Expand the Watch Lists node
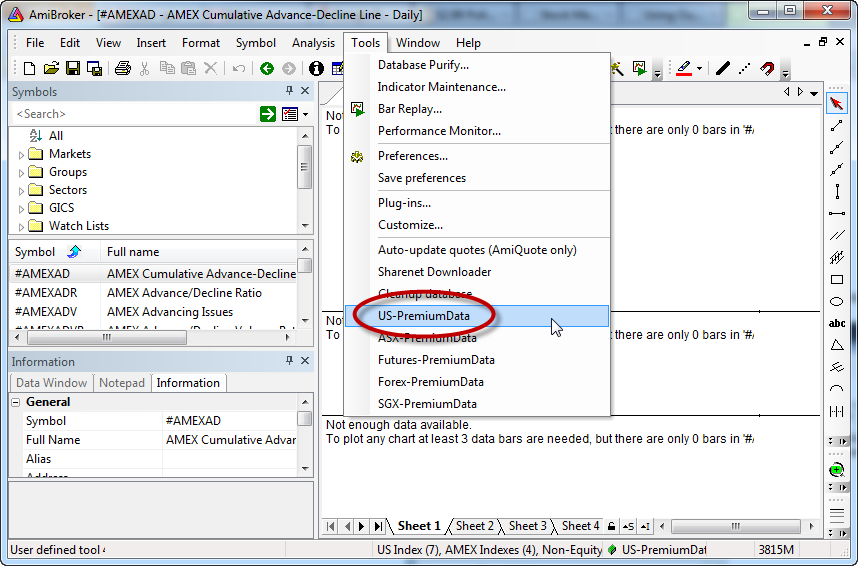 point(21,227)
